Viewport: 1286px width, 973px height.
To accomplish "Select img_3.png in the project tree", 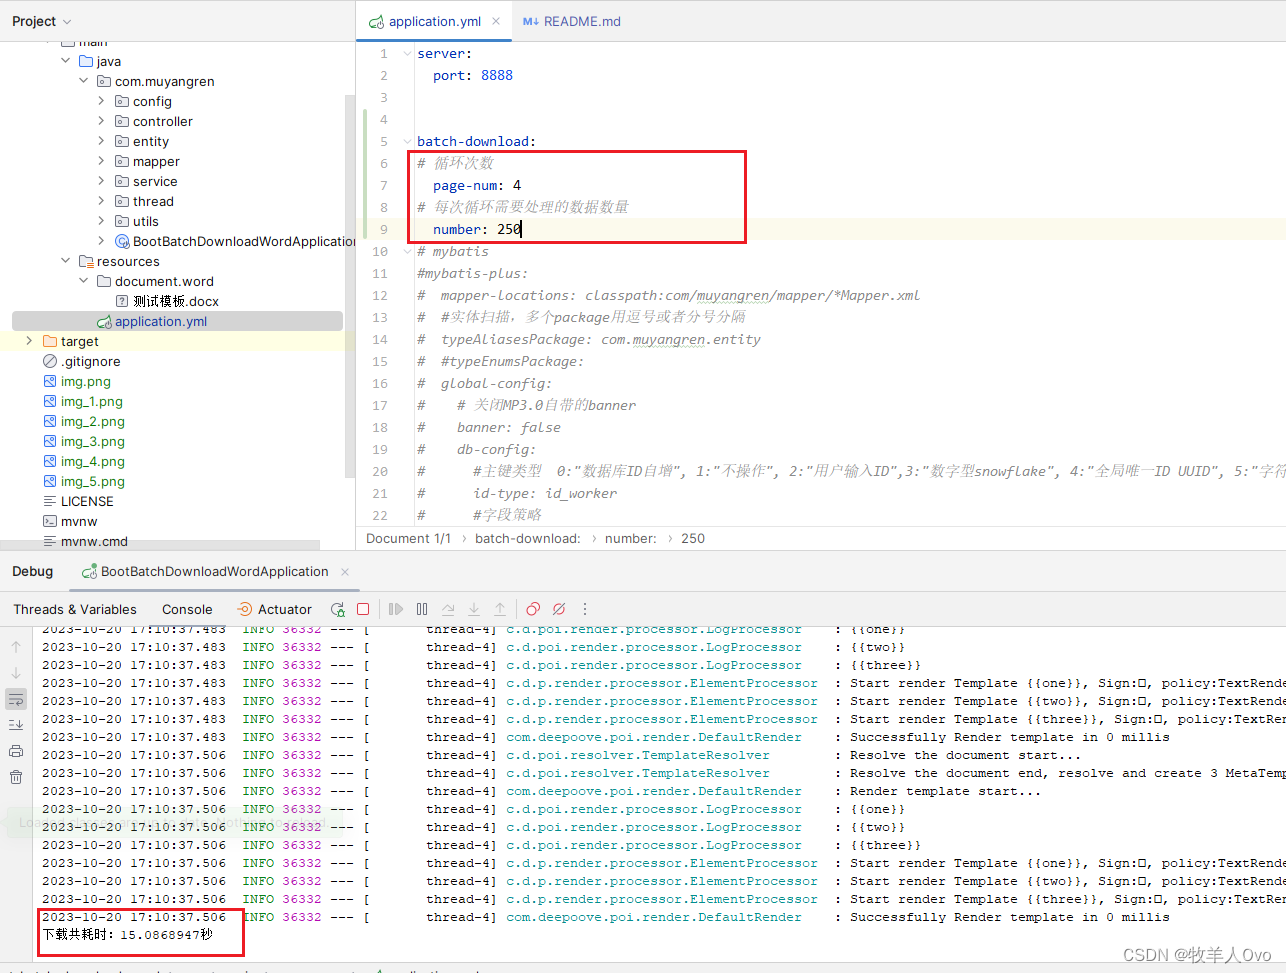I will (x=84, y=441).
